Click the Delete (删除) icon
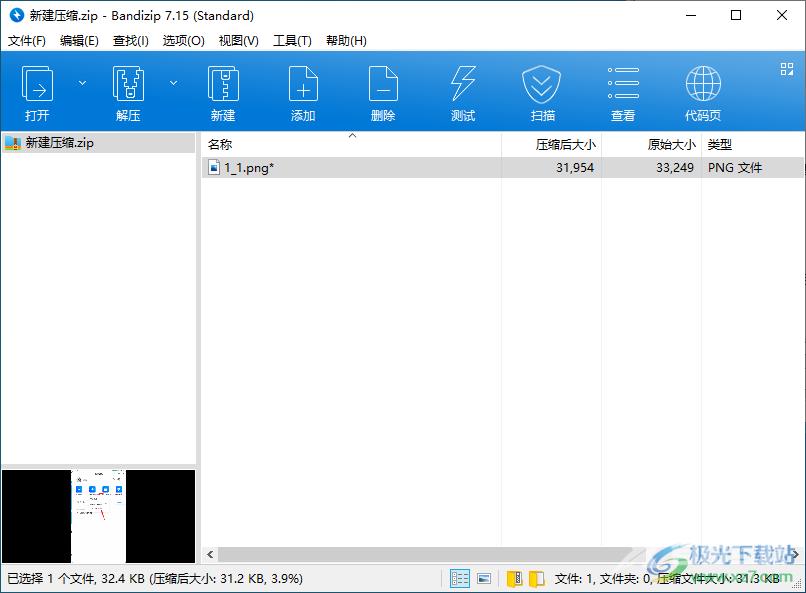 click(x=383, y=84)
